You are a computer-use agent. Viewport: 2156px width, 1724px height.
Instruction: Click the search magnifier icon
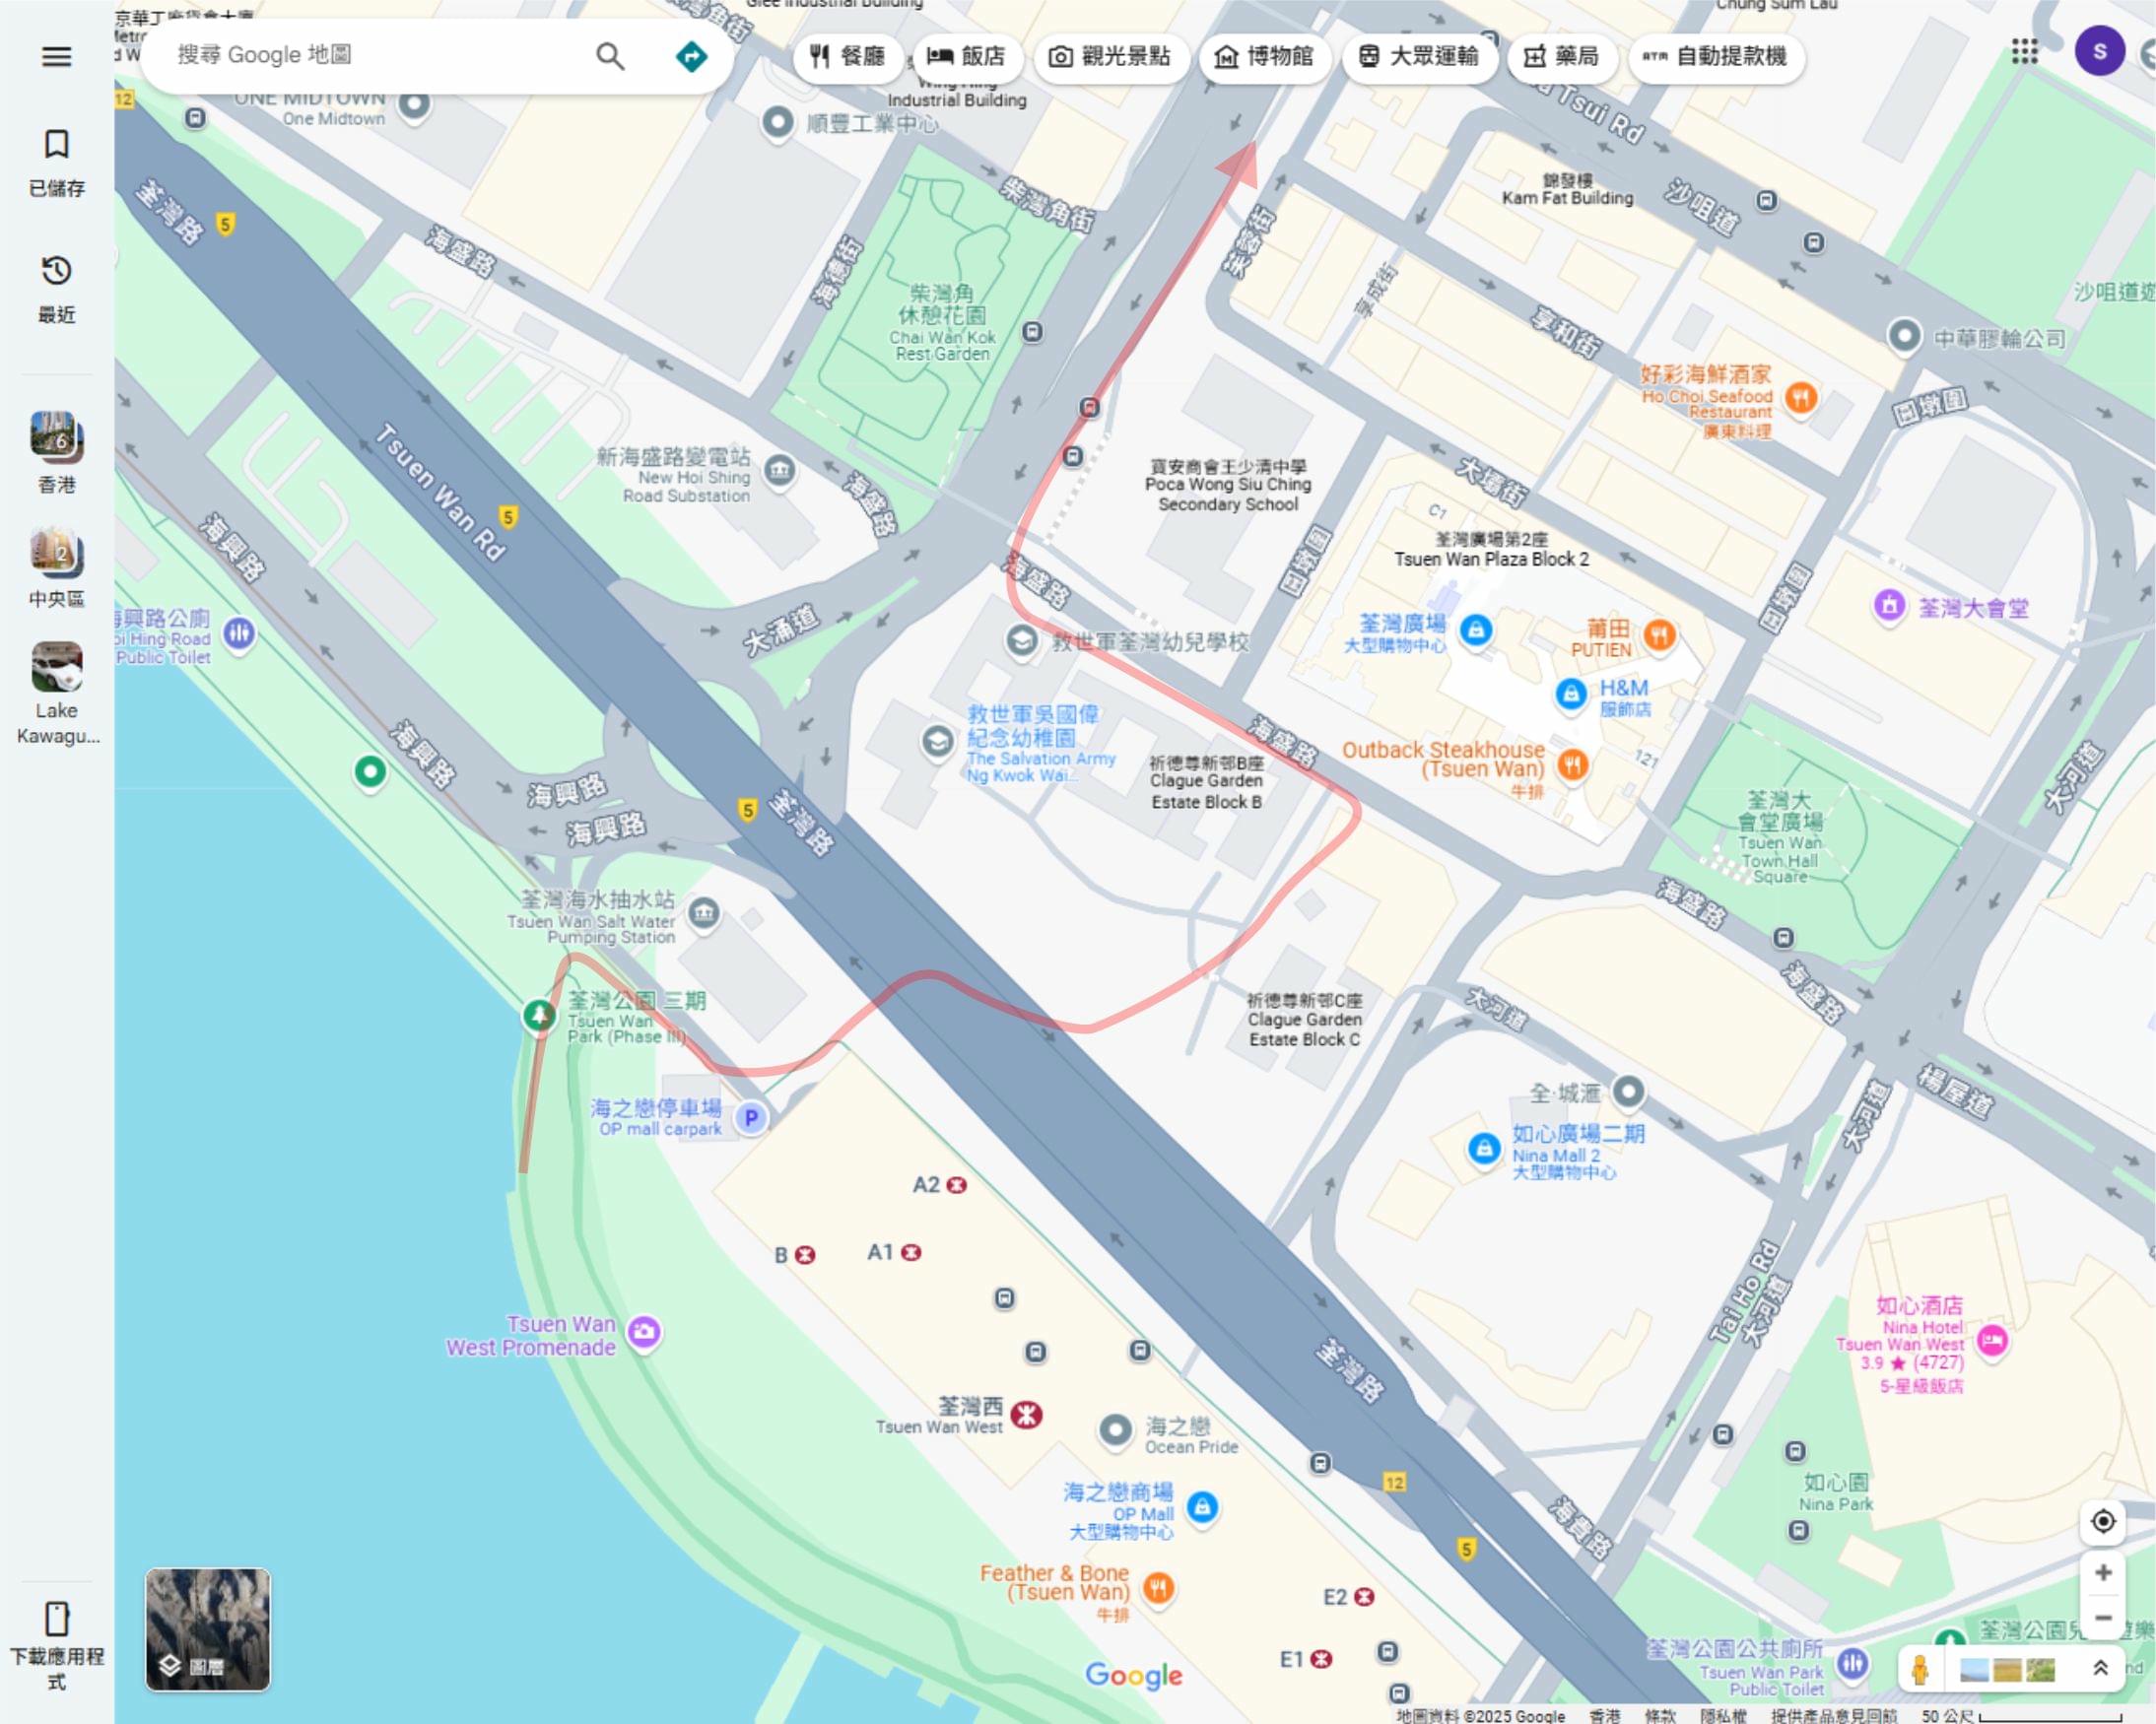[x=610, y=56]
